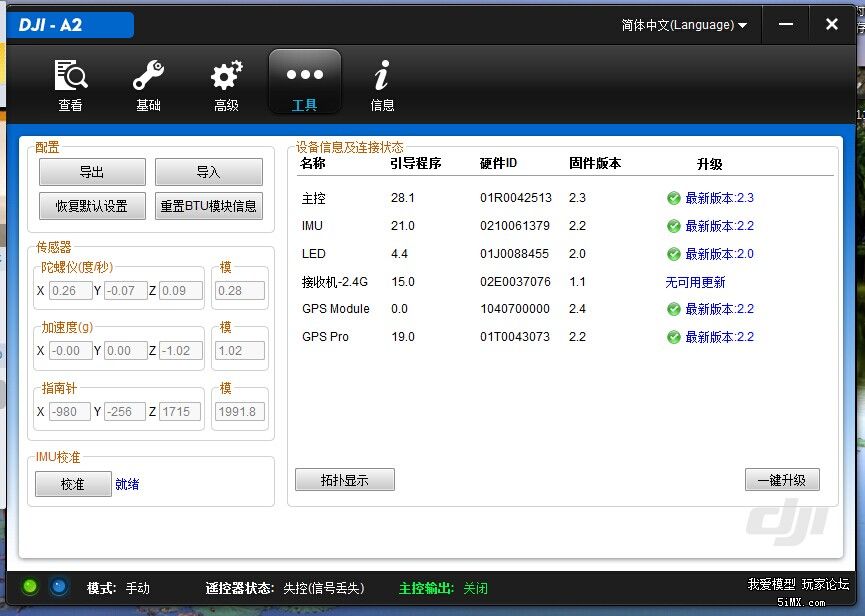Click hardware ID 1040700000
This screenshot has height=616, width=865.
coord(515,309)
